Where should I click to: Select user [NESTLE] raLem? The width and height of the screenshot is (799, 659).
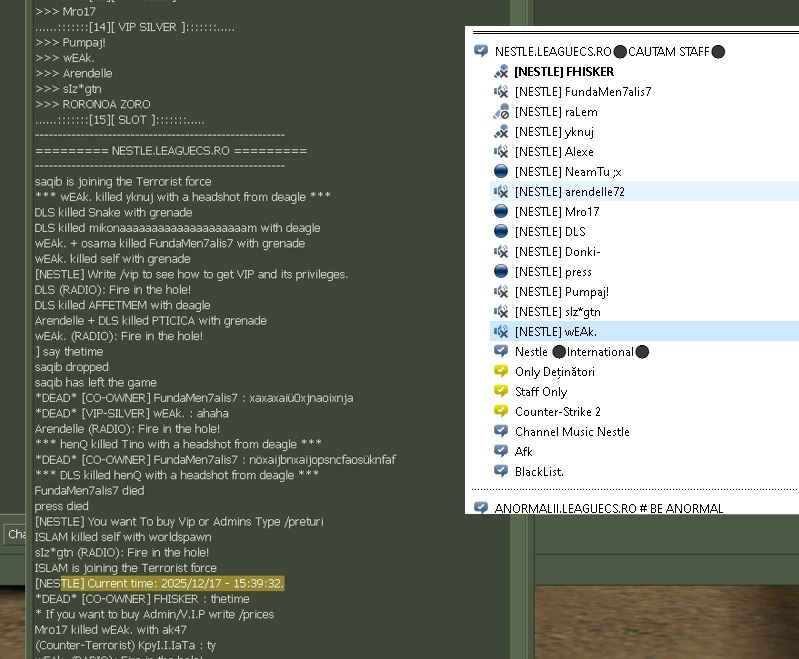556,112
